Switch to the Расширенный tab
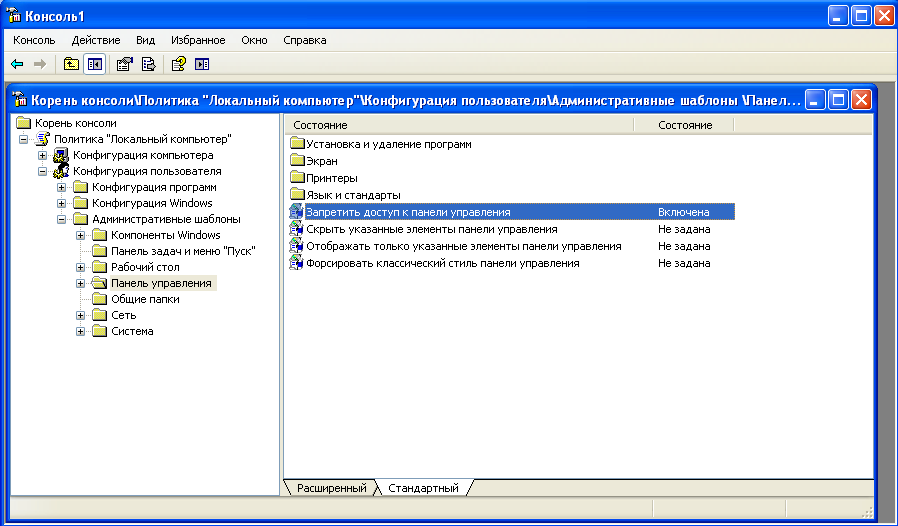Image resolution: width=898 pixels, height=526 pixels. [332, 488]
